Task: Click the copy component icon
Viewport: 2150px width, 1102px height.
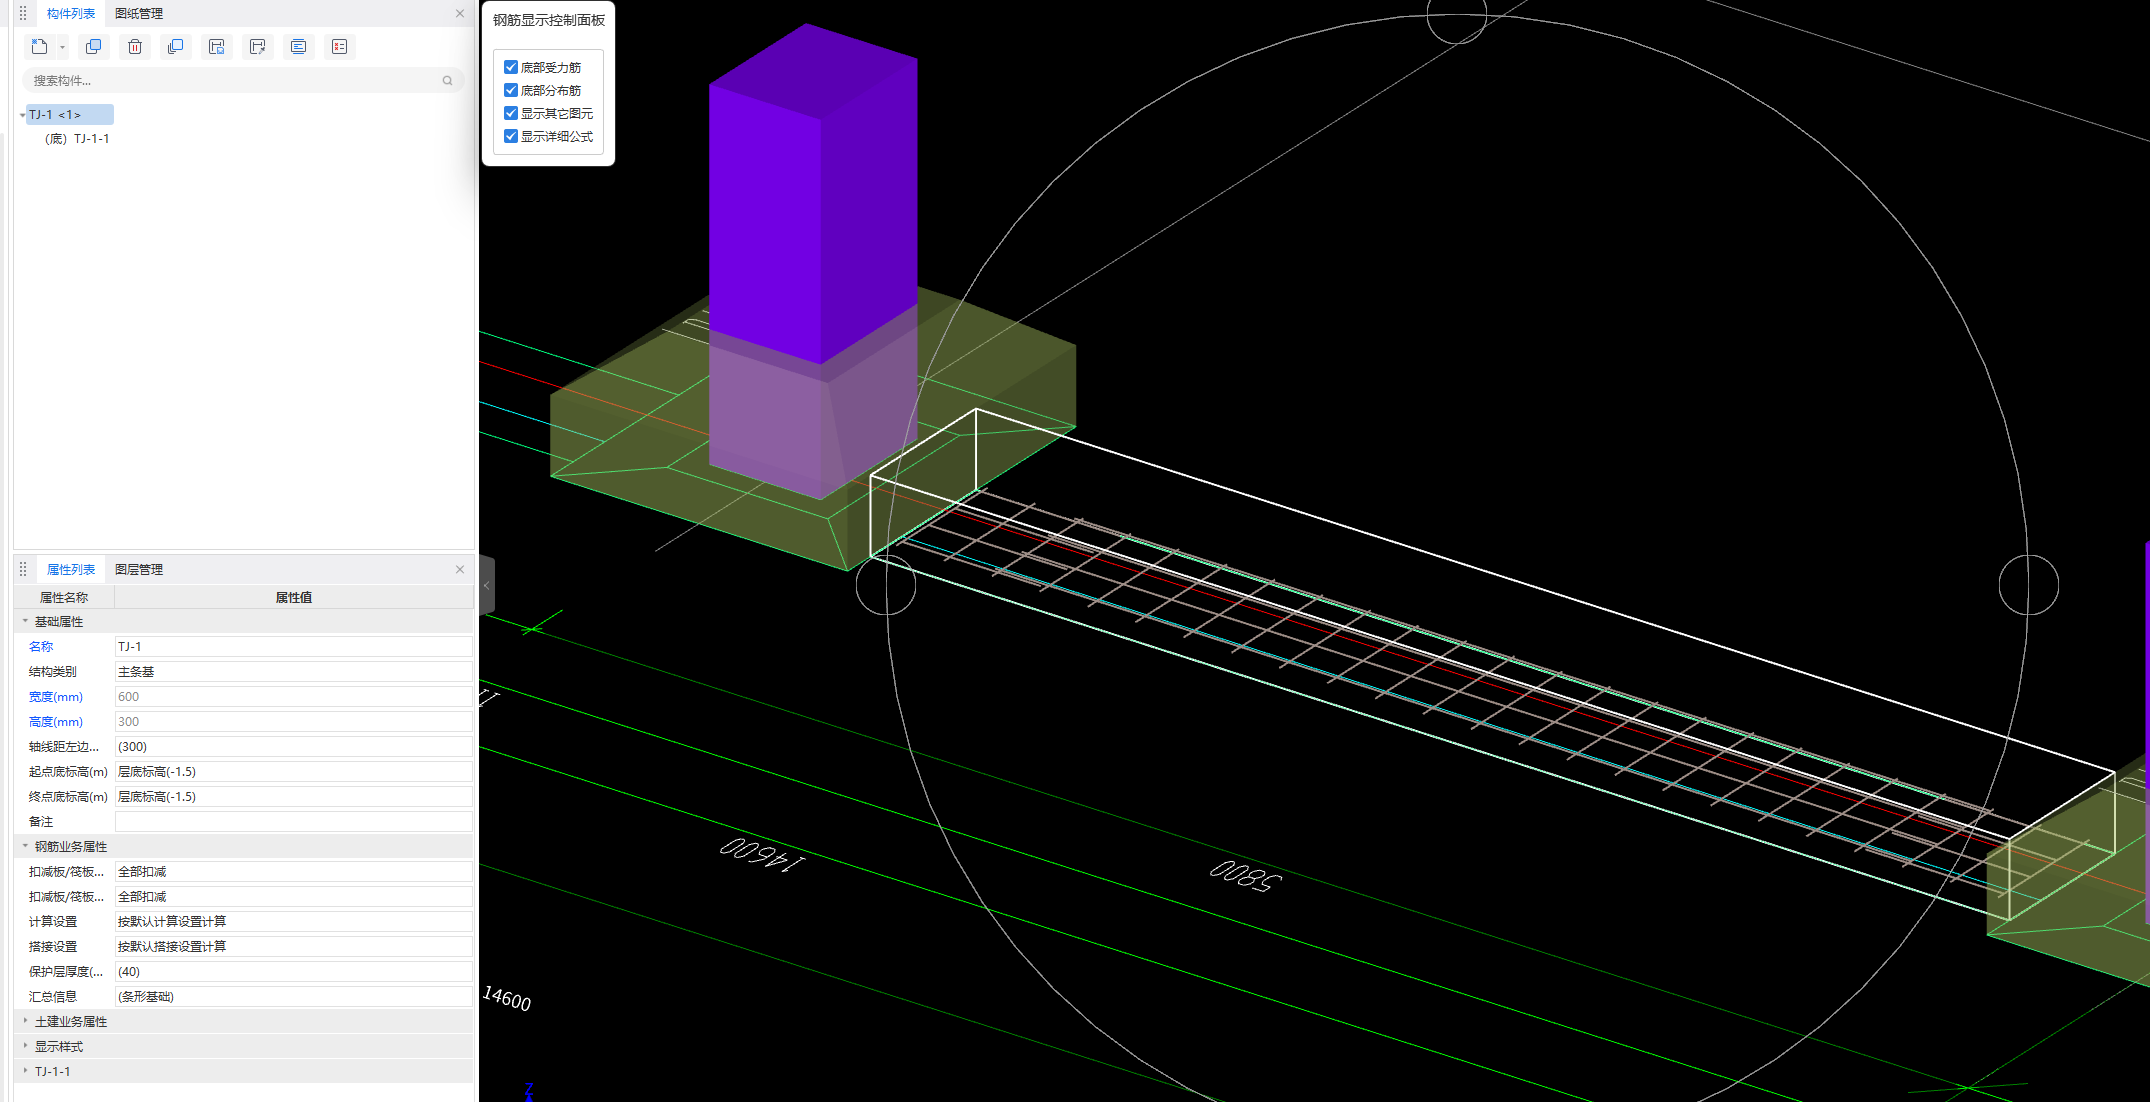Action: tap(94, 47)
